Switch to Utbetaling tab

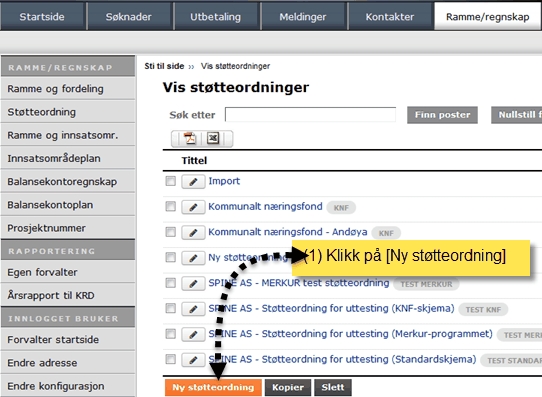[216, 17]
